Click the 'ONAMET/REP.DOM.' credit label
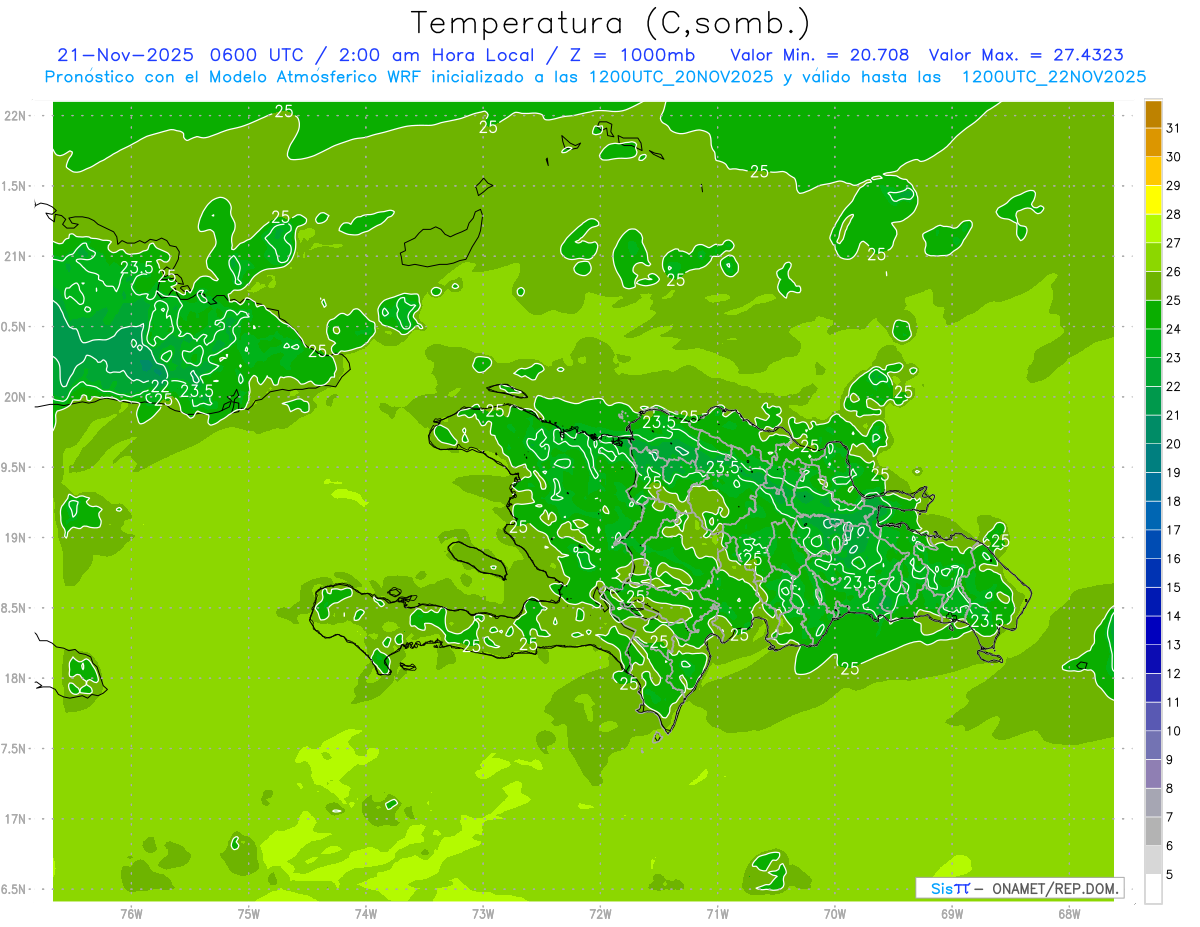 (1055, 888)
